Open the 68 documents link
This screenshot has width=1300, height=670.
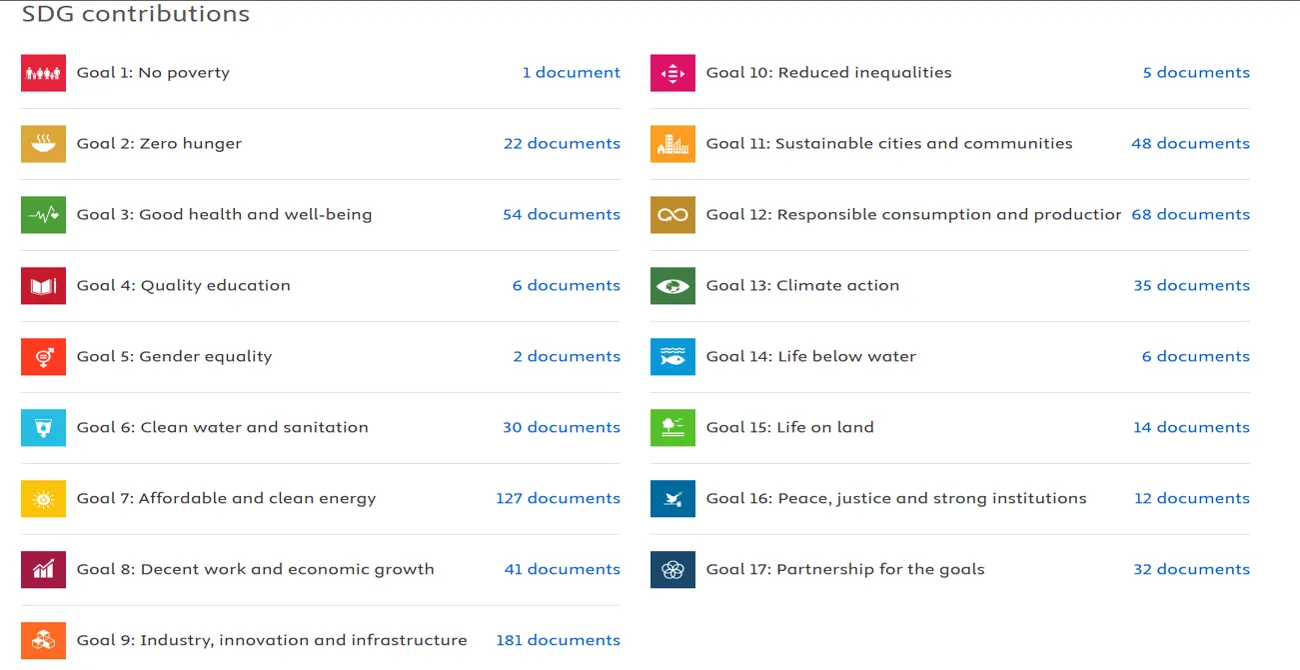[x=1190, y=214]
